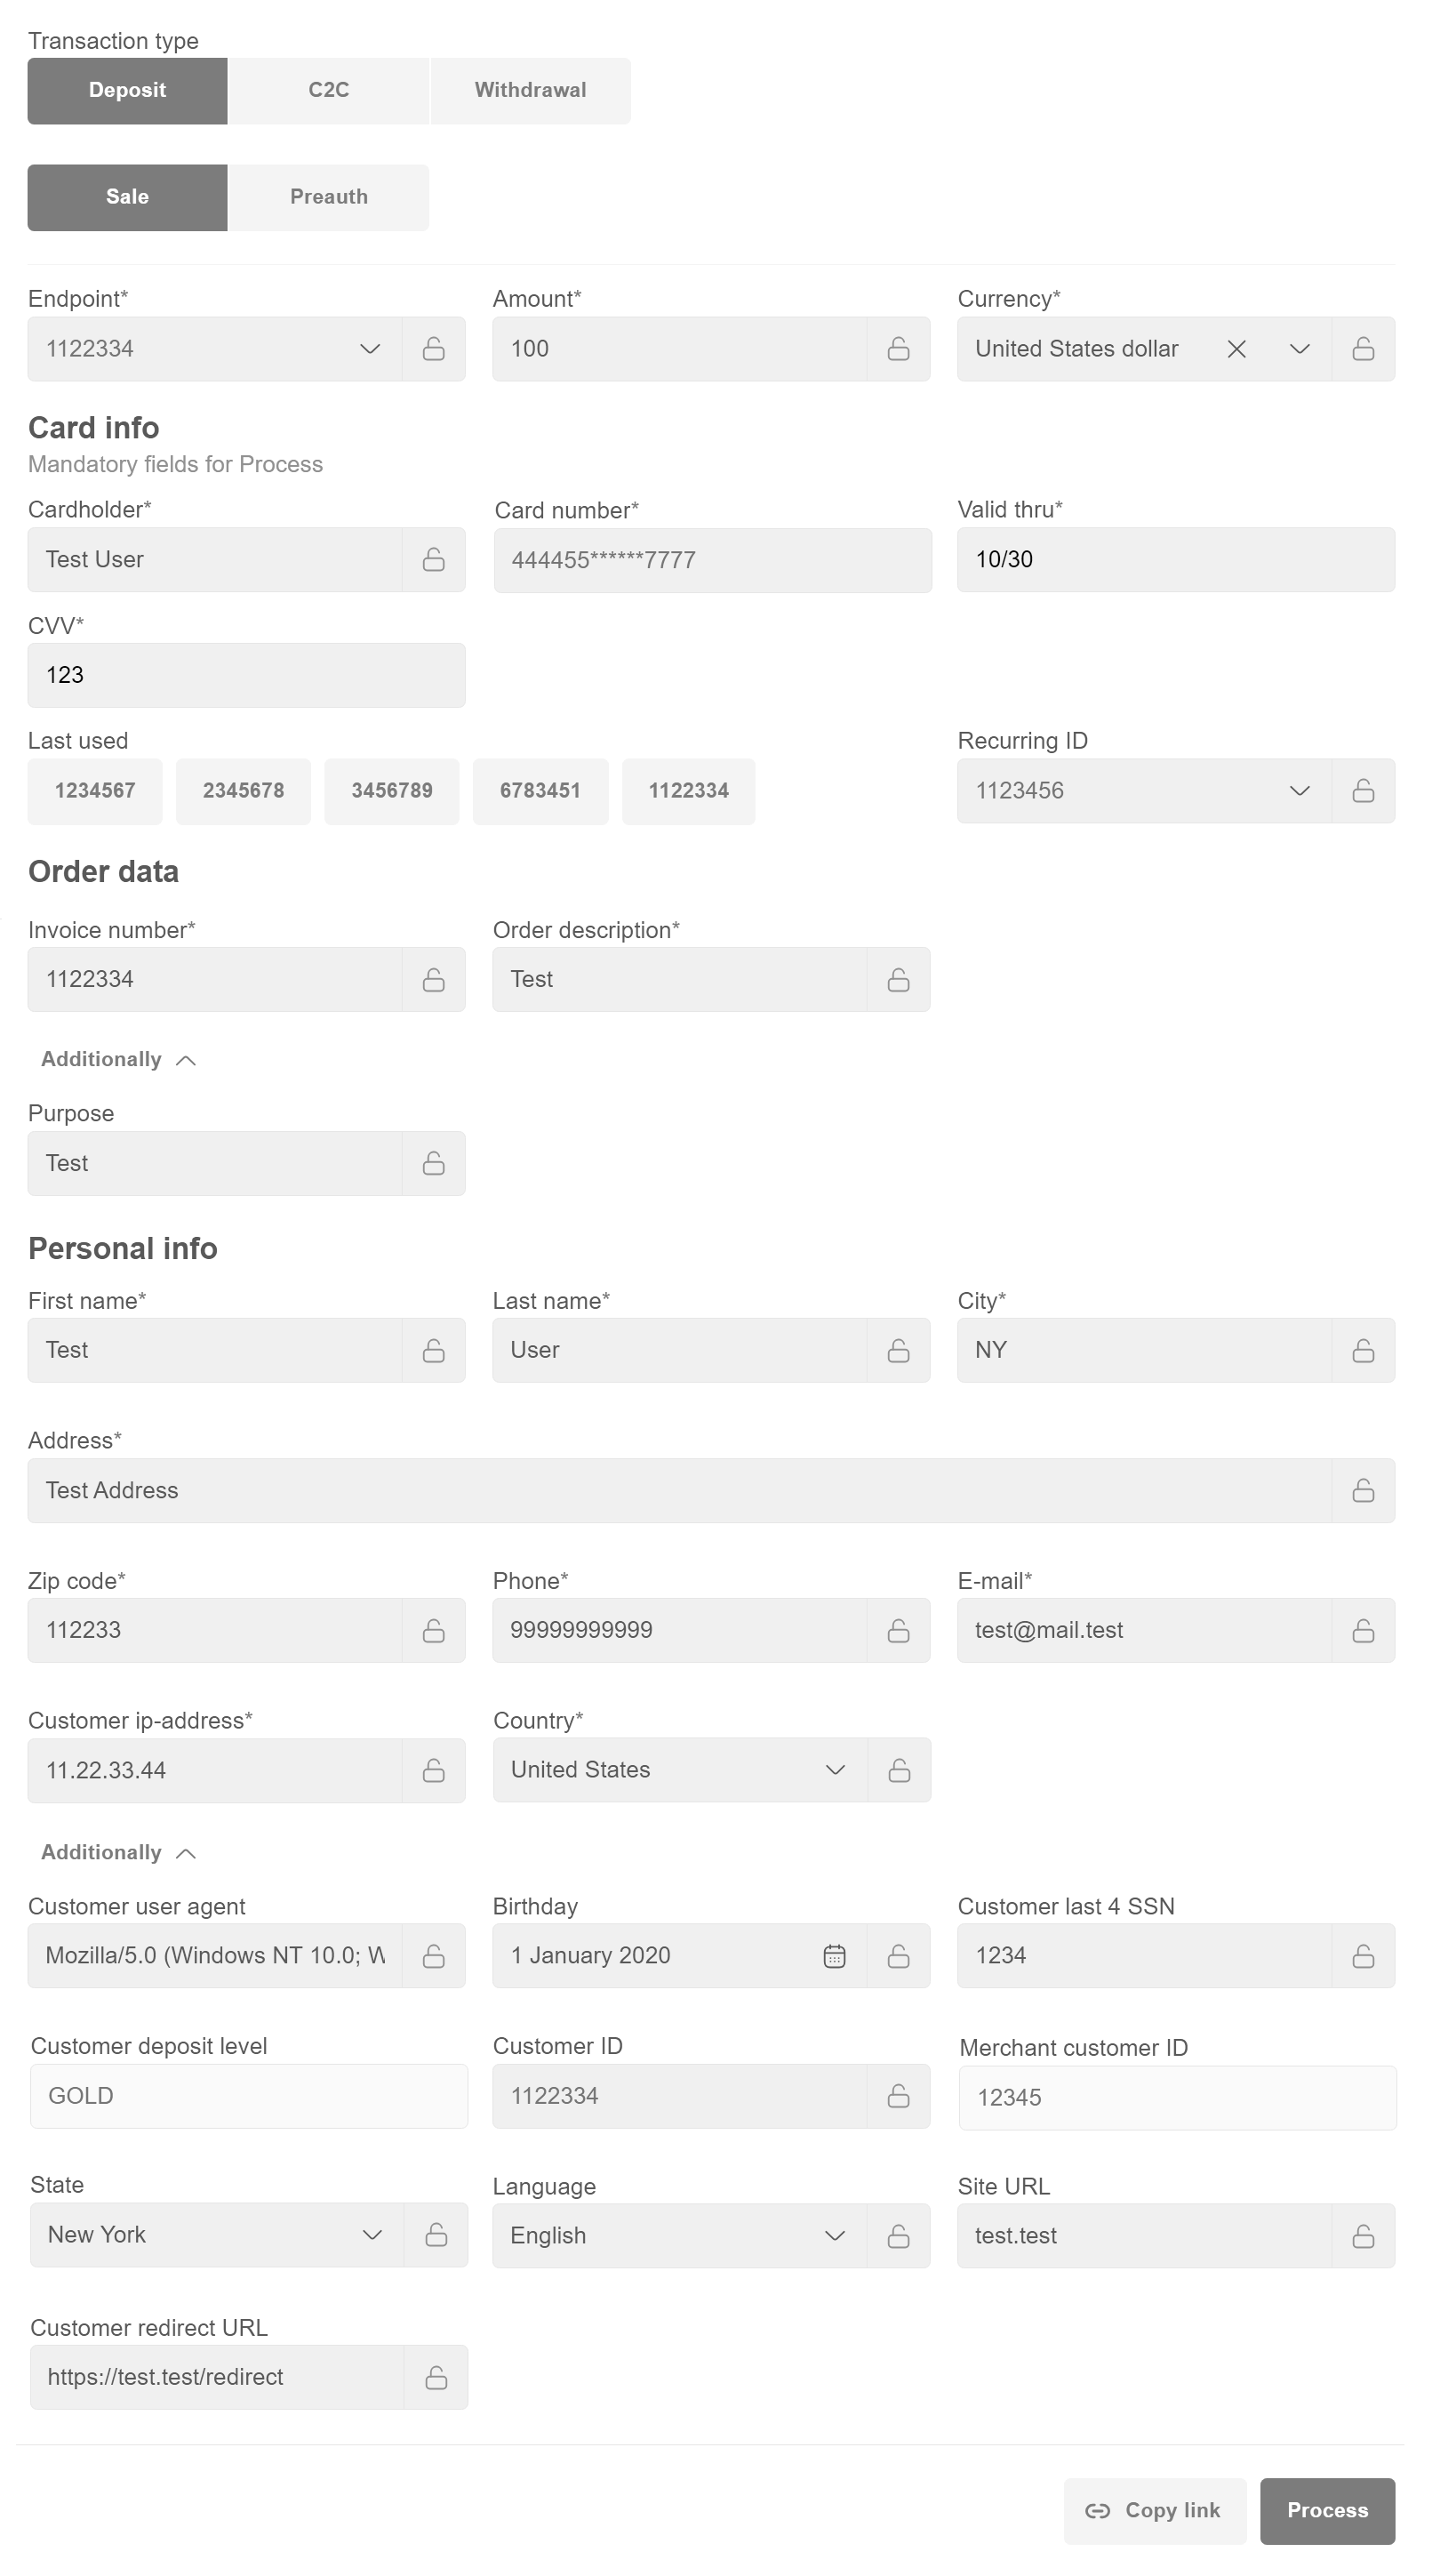Expand the Country dropdown showing United States

coord(834,1770)
